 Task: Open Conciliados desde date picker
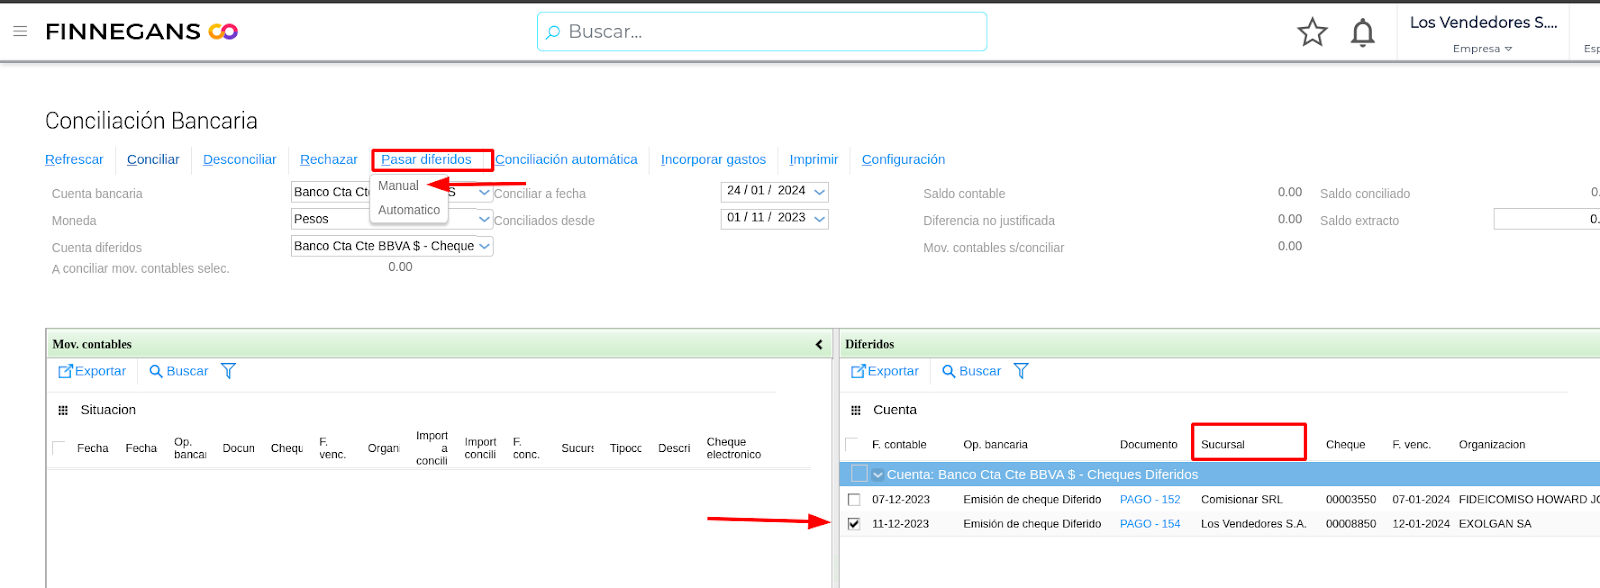[819, 218]
